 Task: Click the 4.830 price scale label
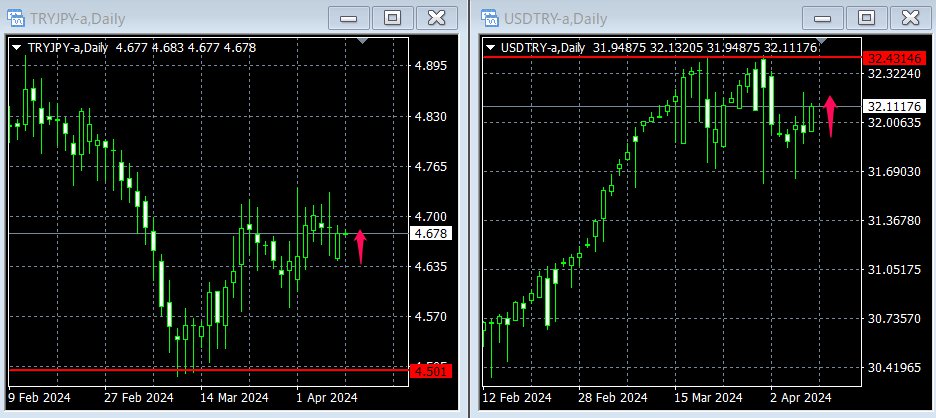coord(431,116)
